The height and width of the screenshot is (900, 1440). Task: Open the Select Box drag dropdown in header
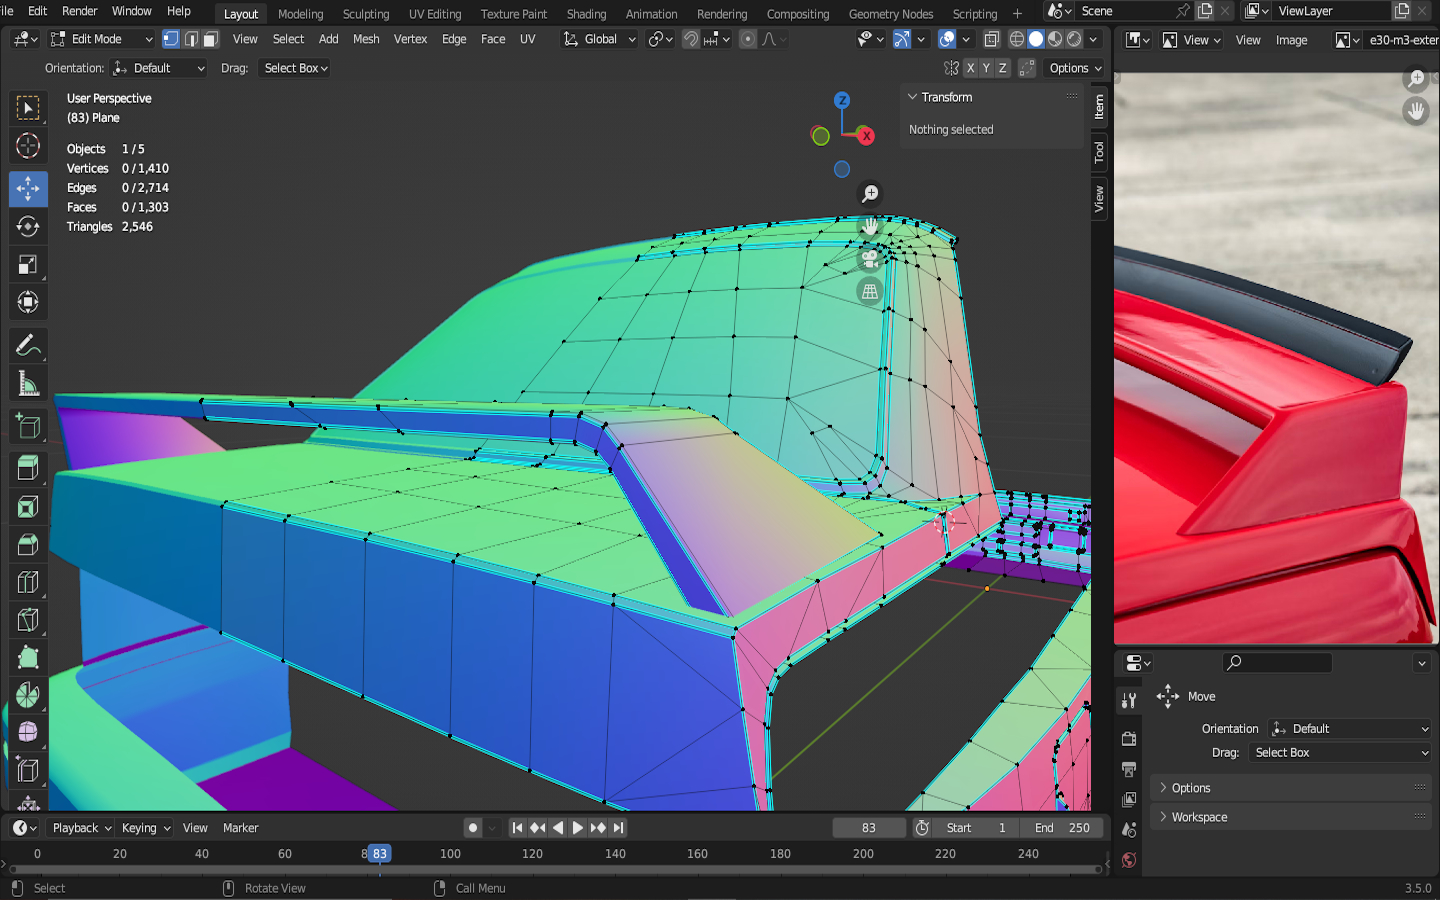[x=296, y=68]
